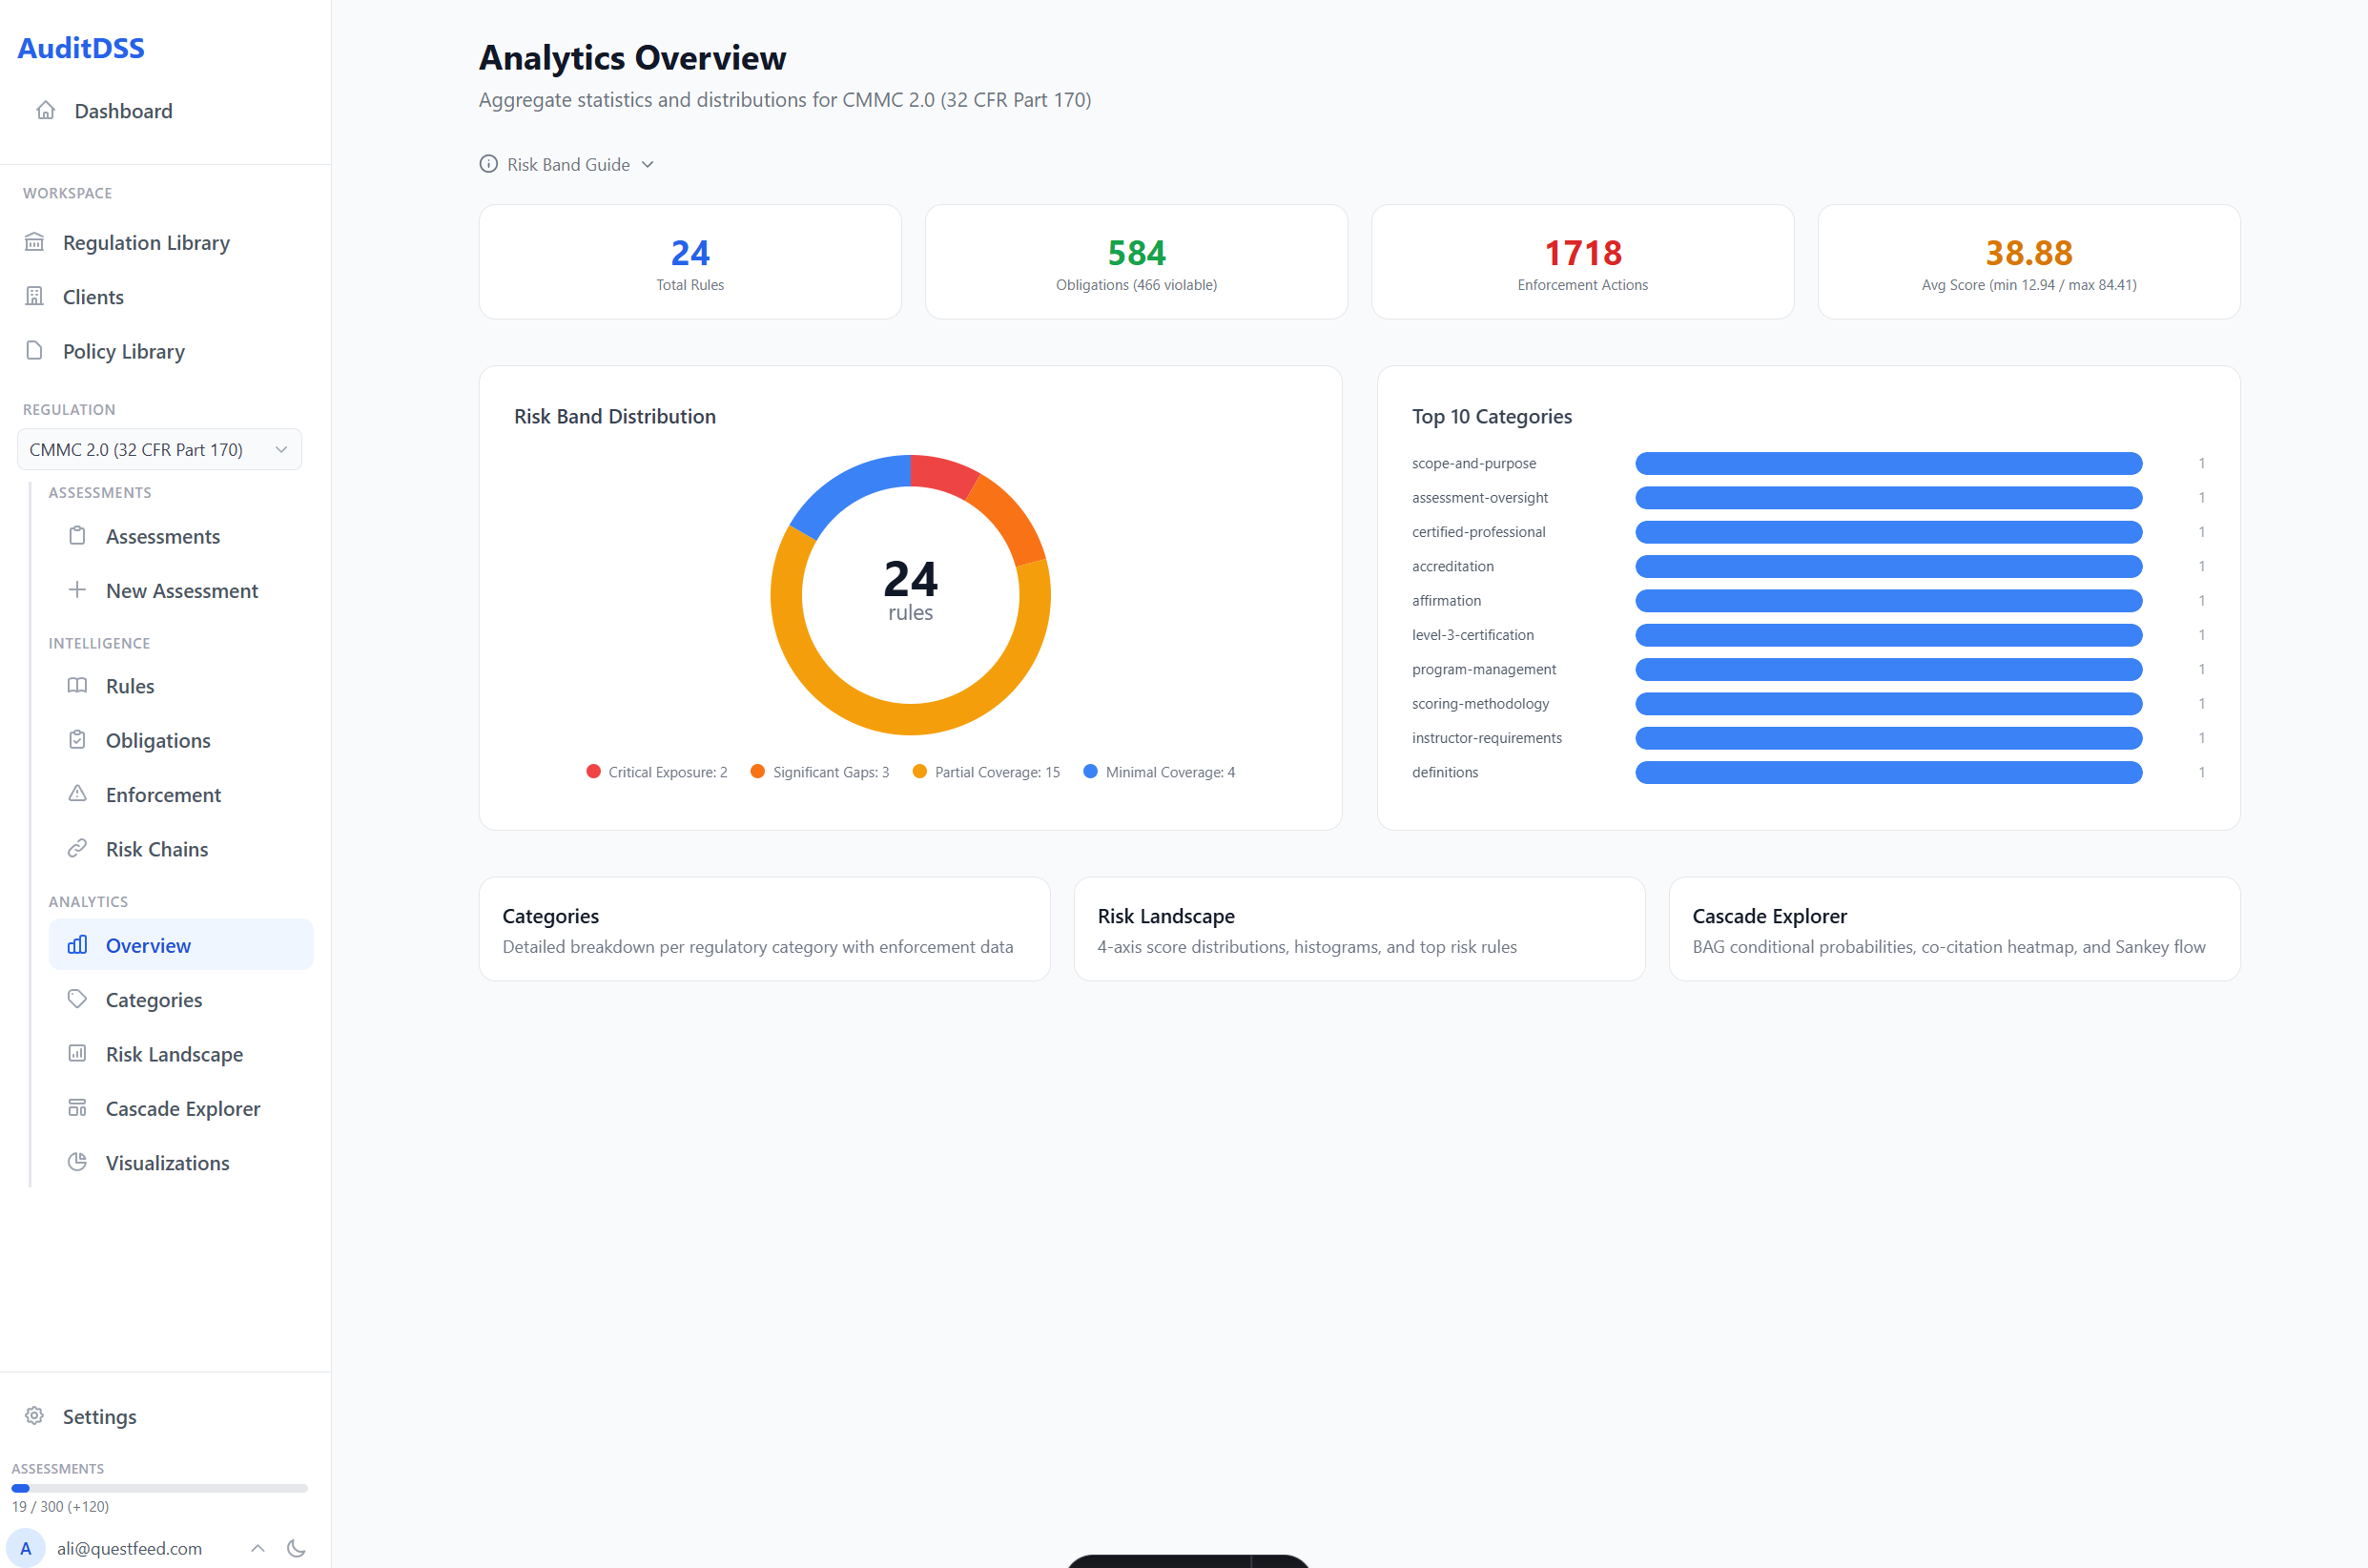The height and width of the screenshot is (1568, 2368).
Task: Collapse the user account chevron near email
Action: click(257, 1548)
